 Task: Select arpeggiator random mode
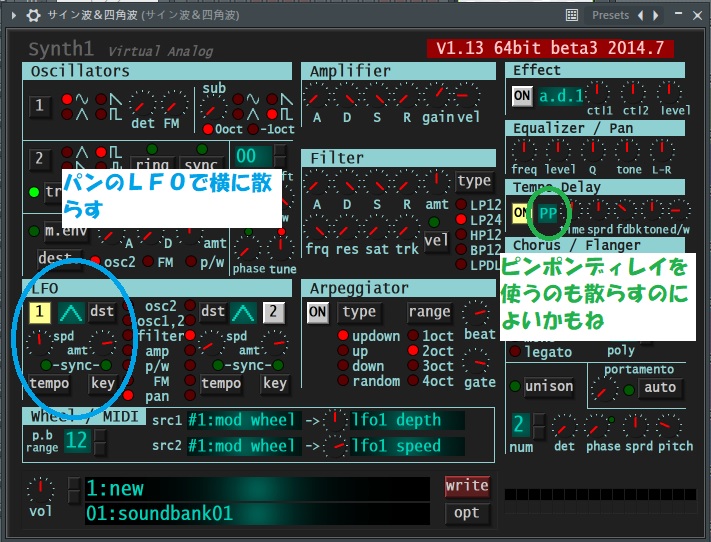click(343, 381)
